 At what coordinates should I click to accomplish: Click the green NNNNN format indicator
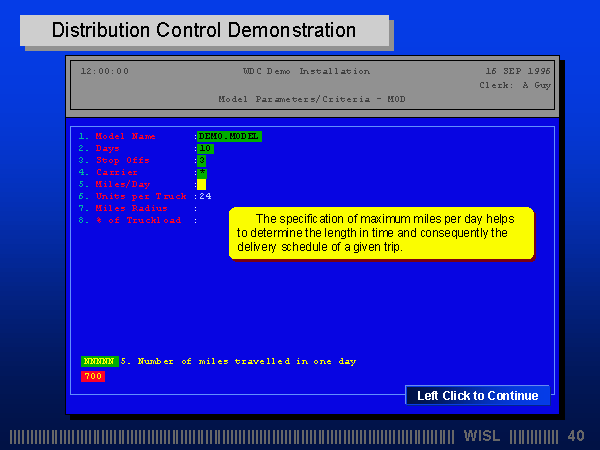coord(99,361)
